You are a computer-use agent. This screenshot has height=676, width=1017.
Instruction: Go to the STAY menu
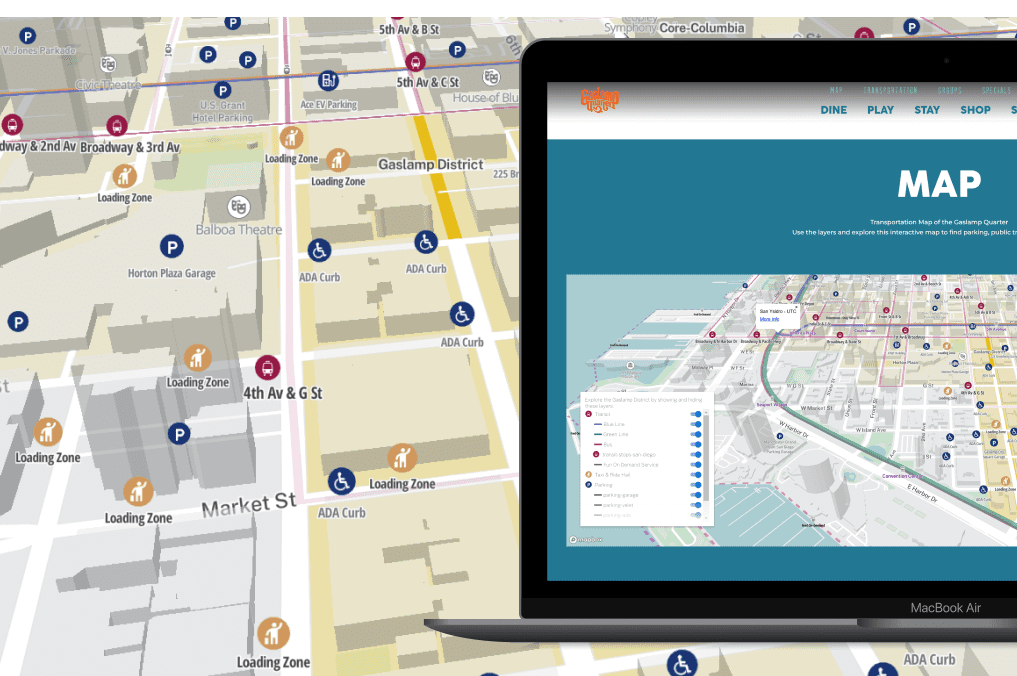(927, 110)
